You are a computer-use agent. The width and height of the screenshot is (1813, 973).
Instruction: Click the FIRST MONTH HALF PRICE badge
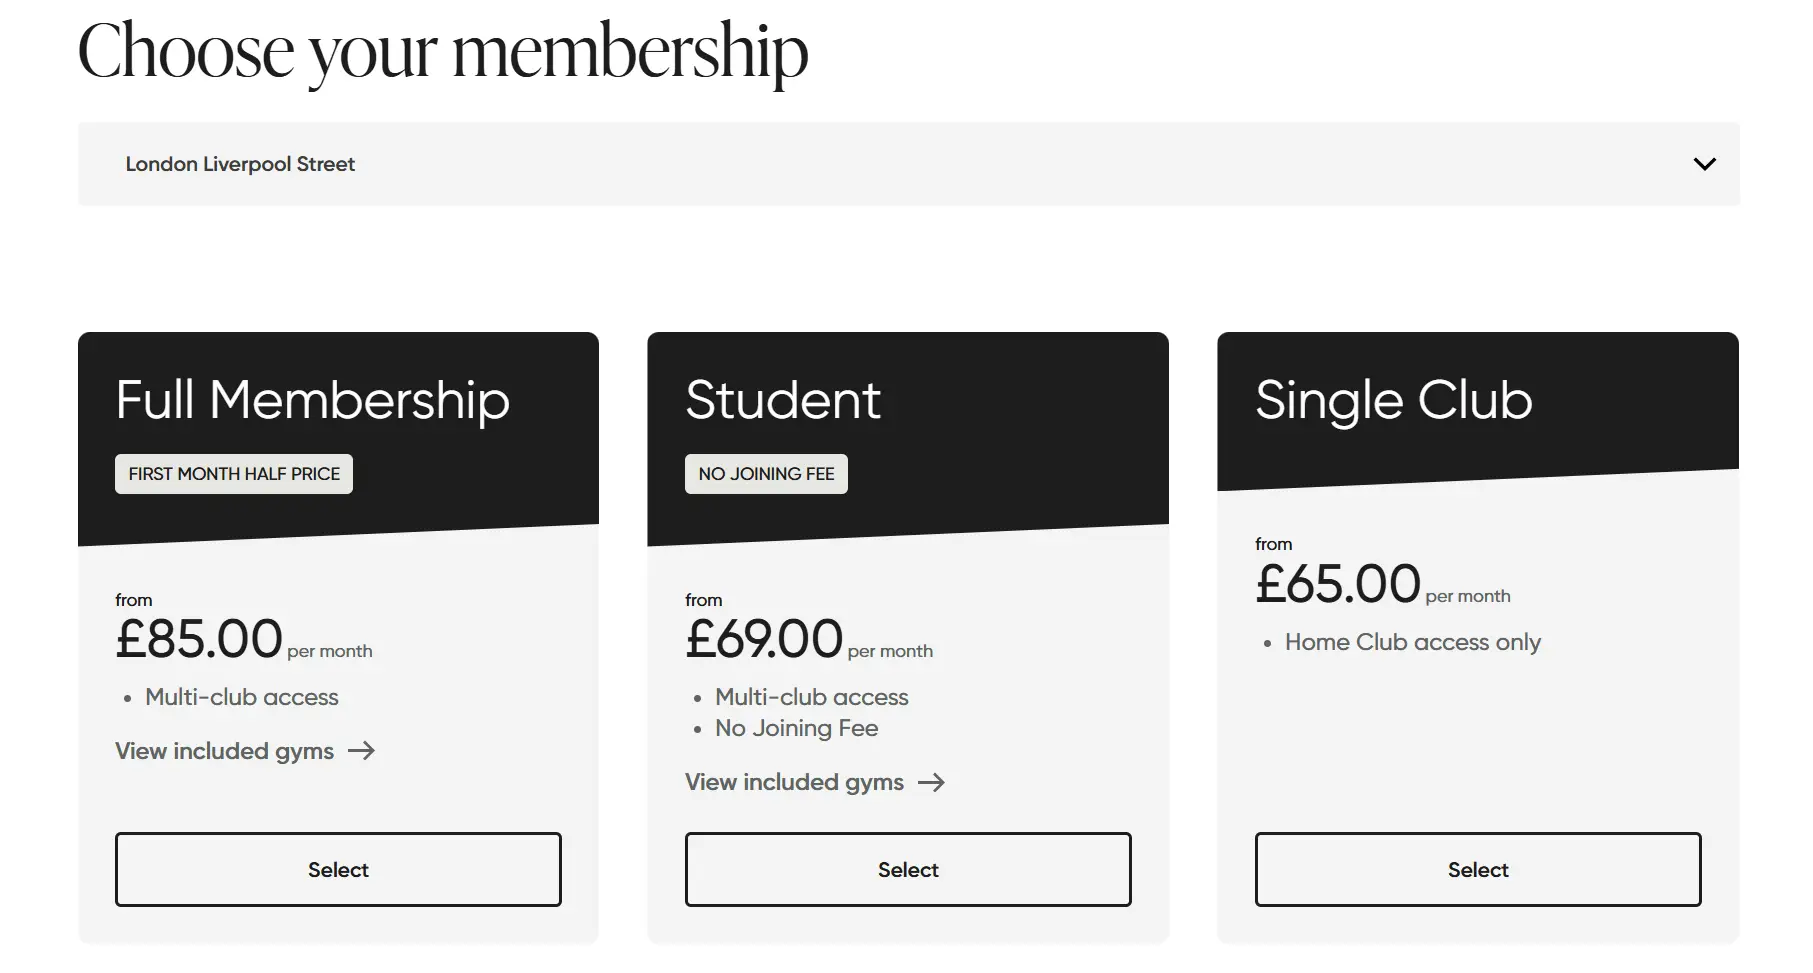click(x=234, y=474)
